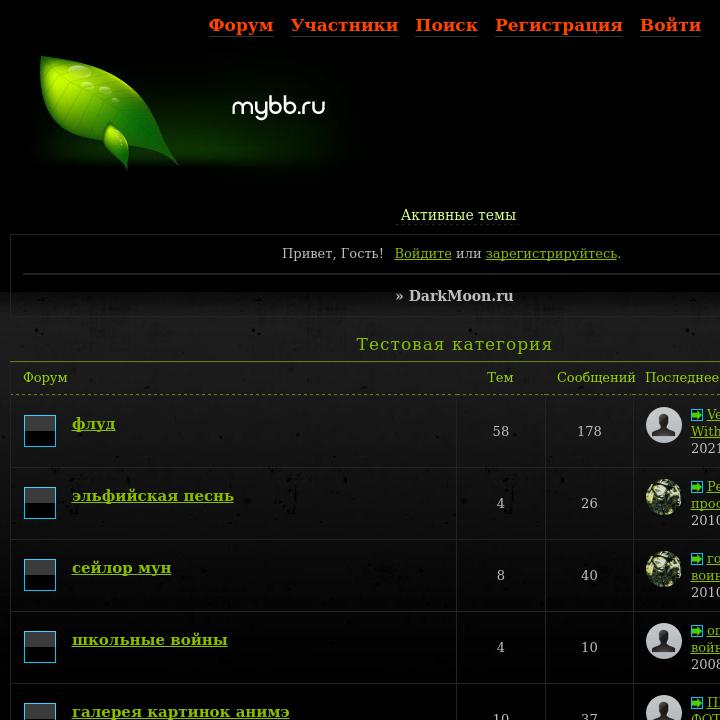Viewport: 720px width, 720px height.
Task: Click topic count 58 for флуд
Action: point(501,431)
